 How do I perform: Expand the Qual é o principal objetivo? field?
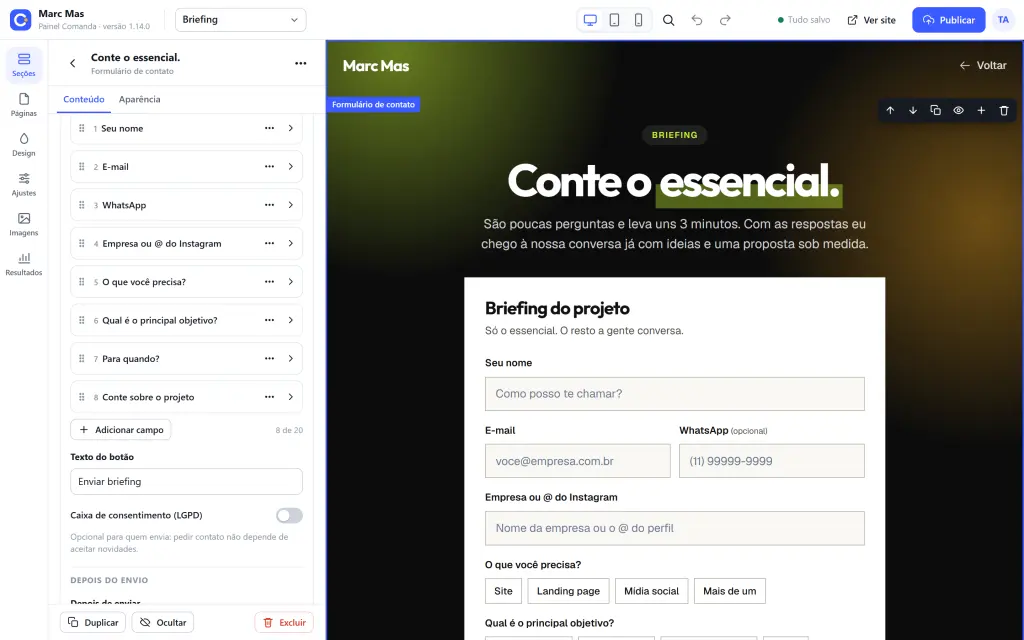pos(291,320)
